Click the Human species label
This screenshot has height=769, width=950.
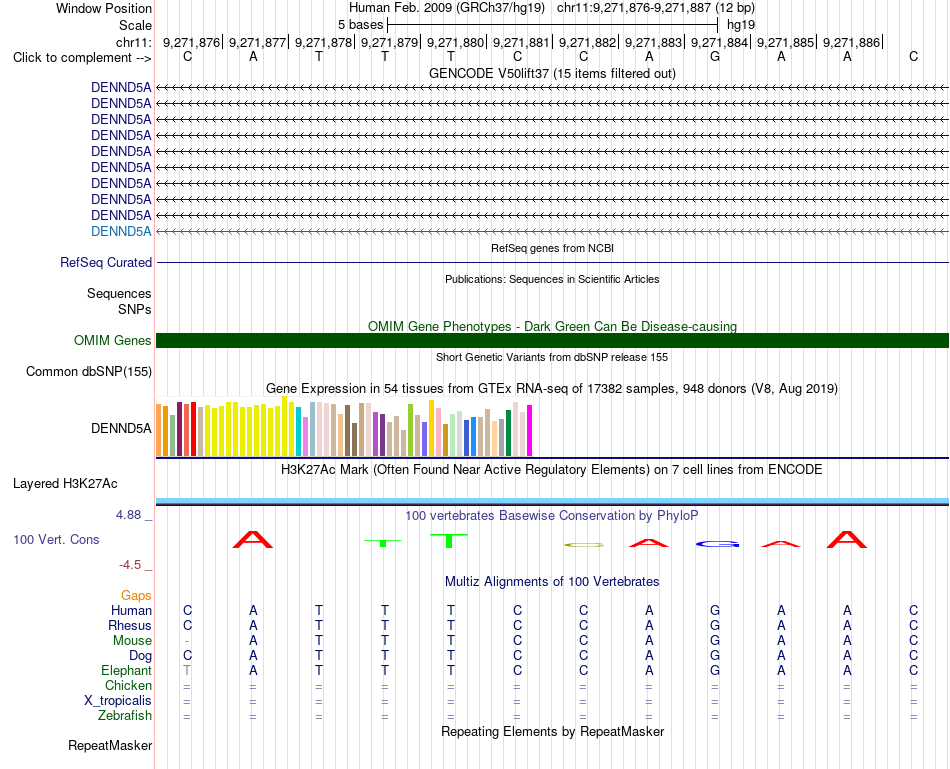click(x=131, y=610)
